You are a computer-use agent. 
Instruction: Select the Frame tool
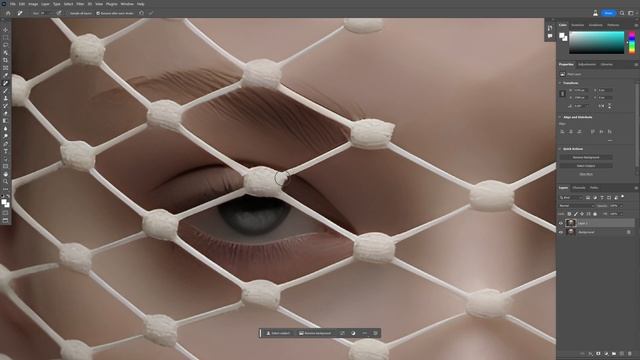pos(5,68)
